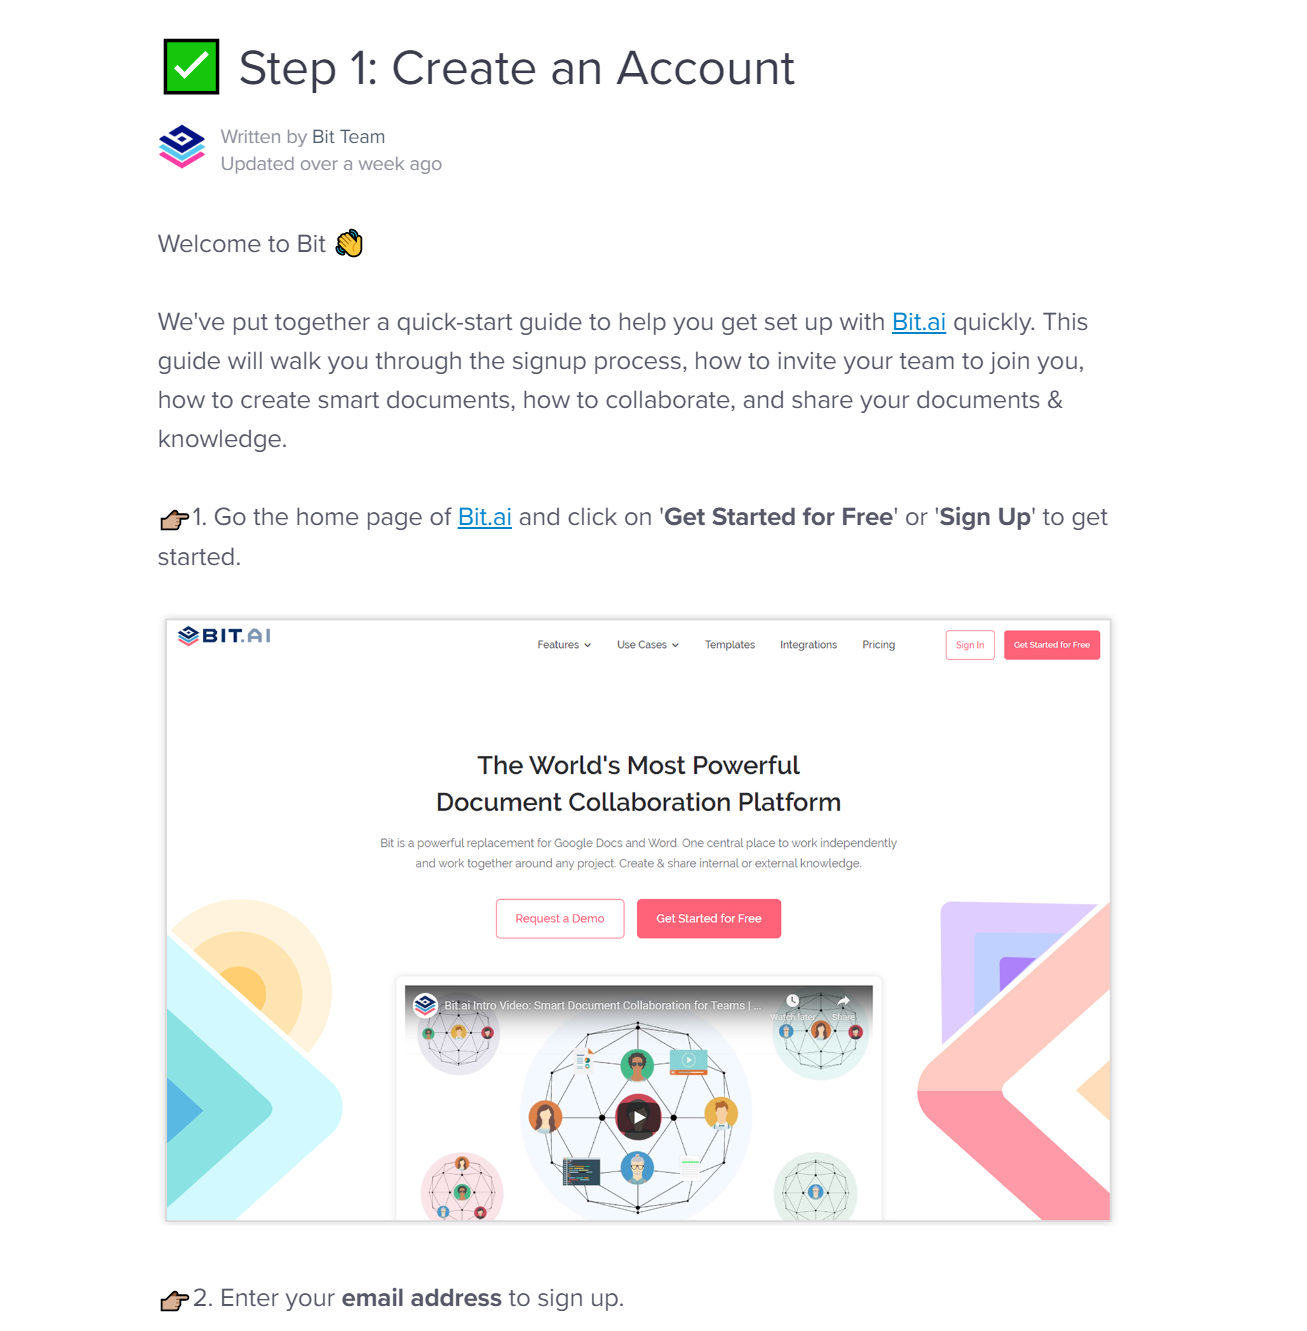Screen dimensions: 1307x1331
Task: Click the pointing hand before step 1
Action: (x=174, y=519)
